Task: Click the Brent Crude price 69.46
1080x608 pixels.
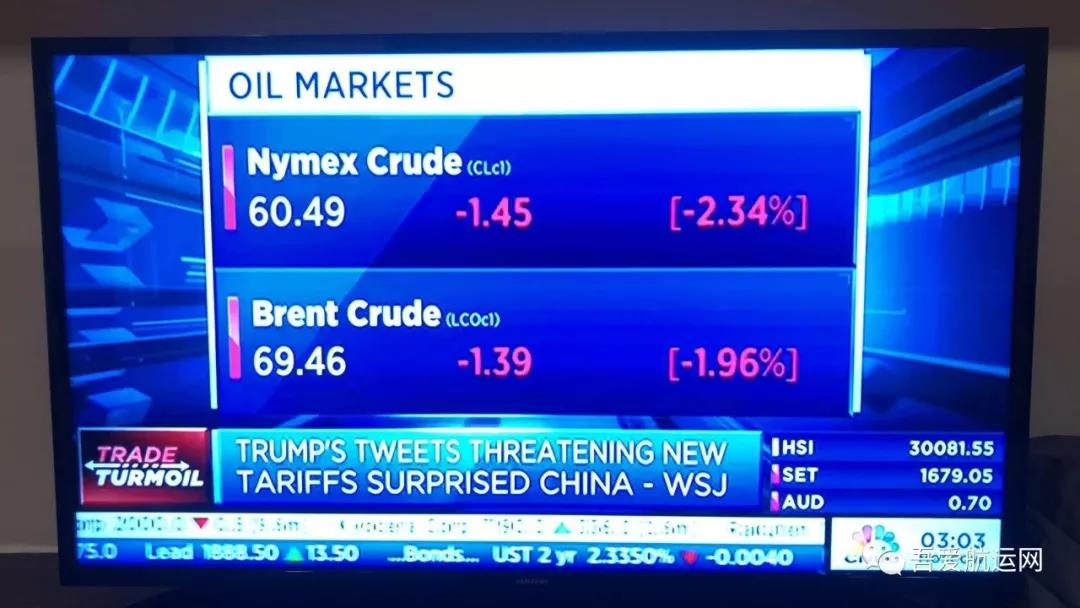Action: coord(299,361)
